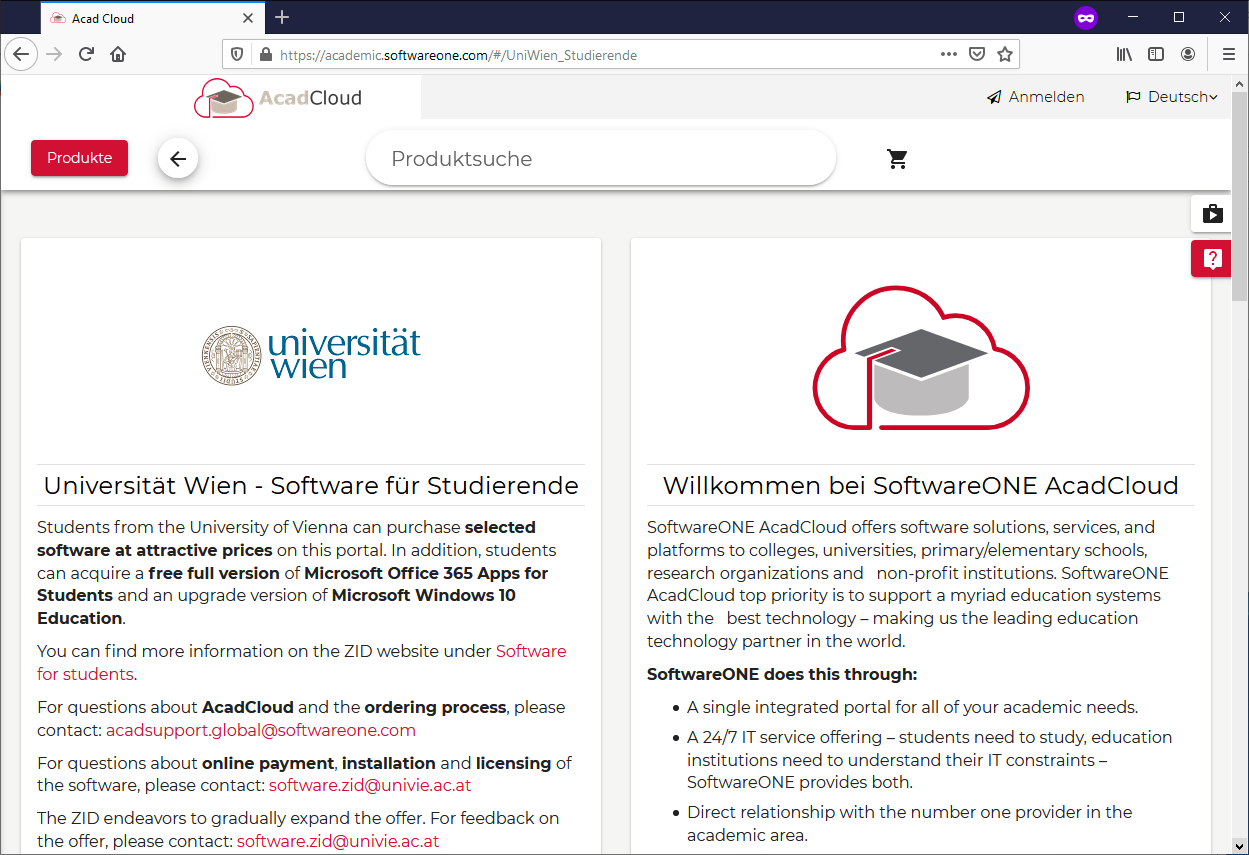Open page actions three-dot menu in address bar
Image resolution: width=1249 pixels, height=855 pixels.
click(x=948, y=54)
